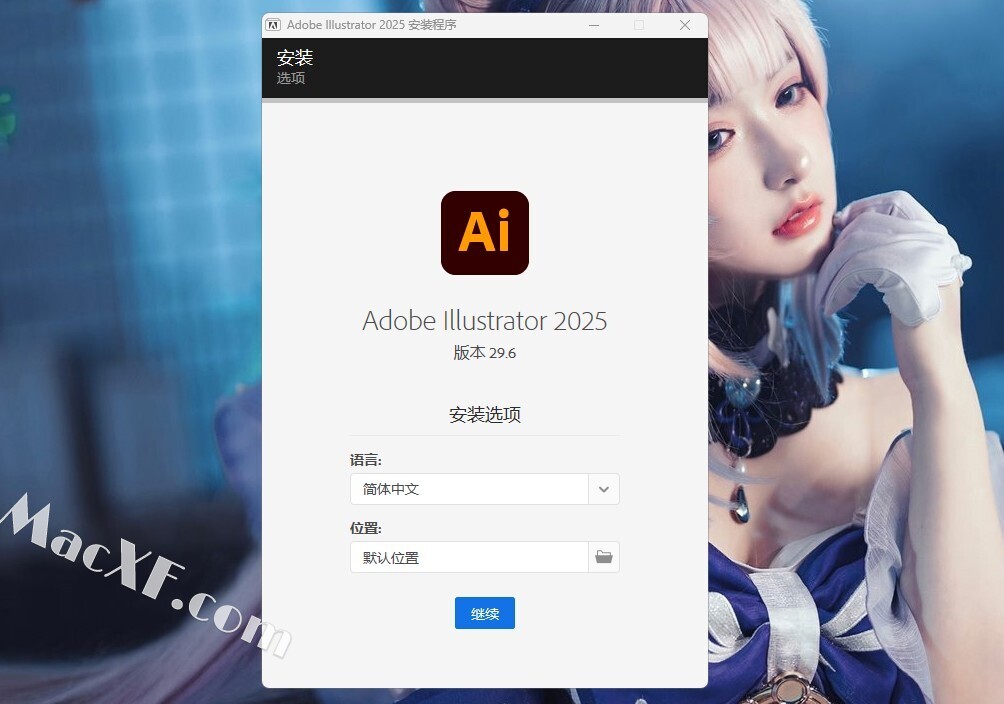Click the maximize button in title bar
Viewport: 1004px width, 704px height.
pos(639,25)
